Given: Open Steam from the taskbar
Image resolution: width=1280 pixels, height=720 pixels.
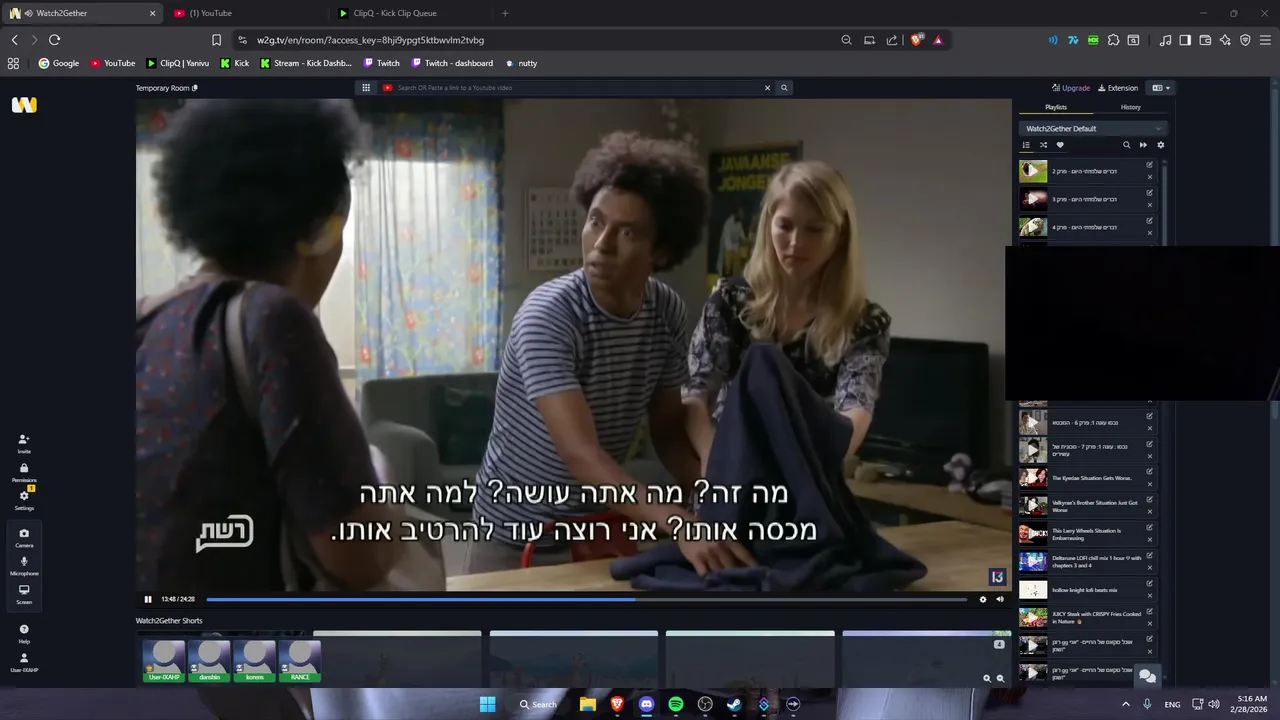Looking at the screenshot, I should tap(734, 704).
